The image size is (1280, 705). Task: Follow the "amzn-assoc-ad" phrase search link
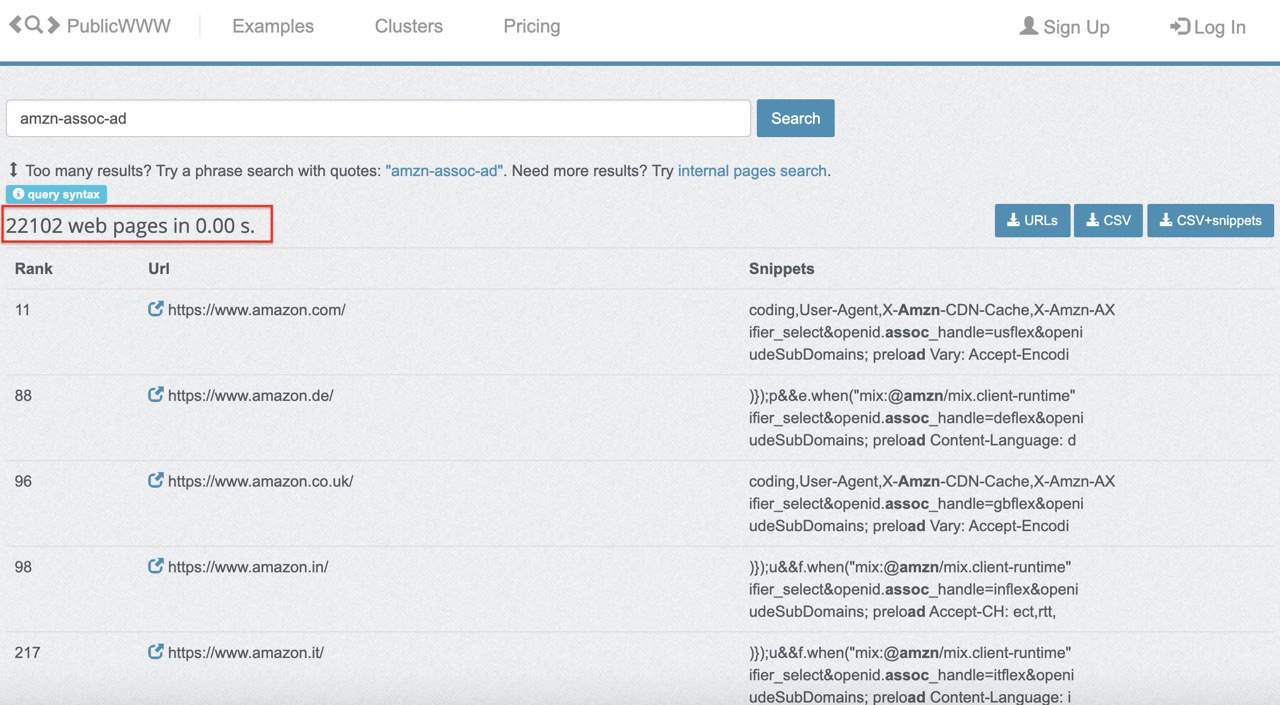[x=444, y=171]
